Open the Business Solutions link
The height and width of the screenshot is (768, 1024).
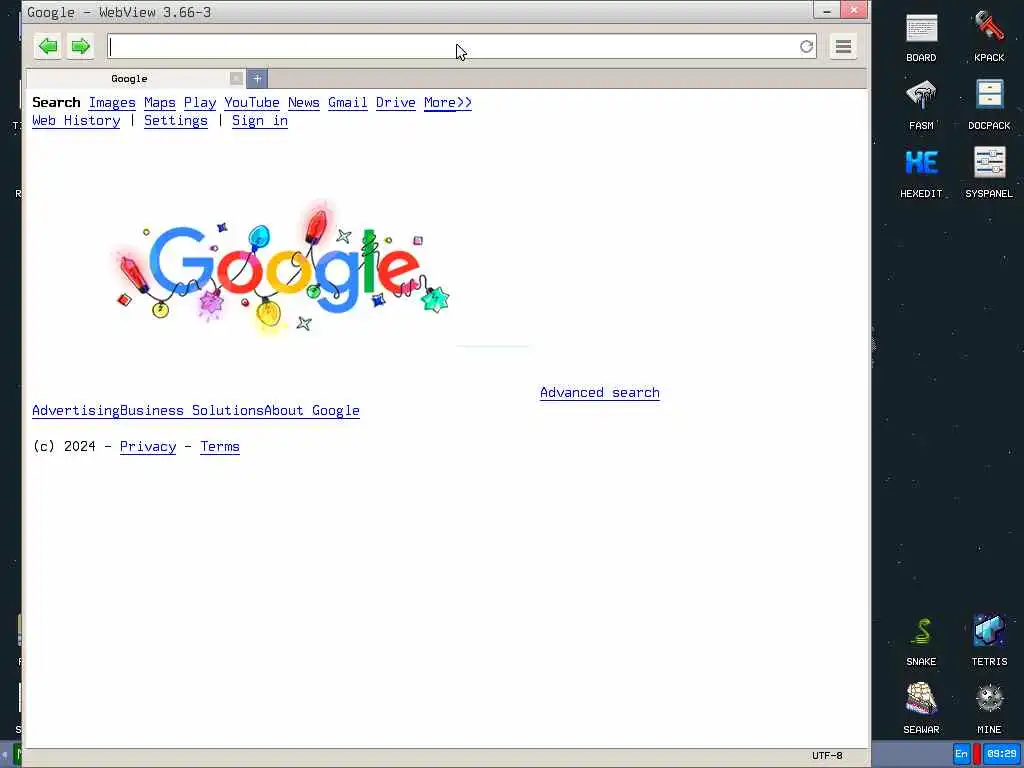[192, 411]
